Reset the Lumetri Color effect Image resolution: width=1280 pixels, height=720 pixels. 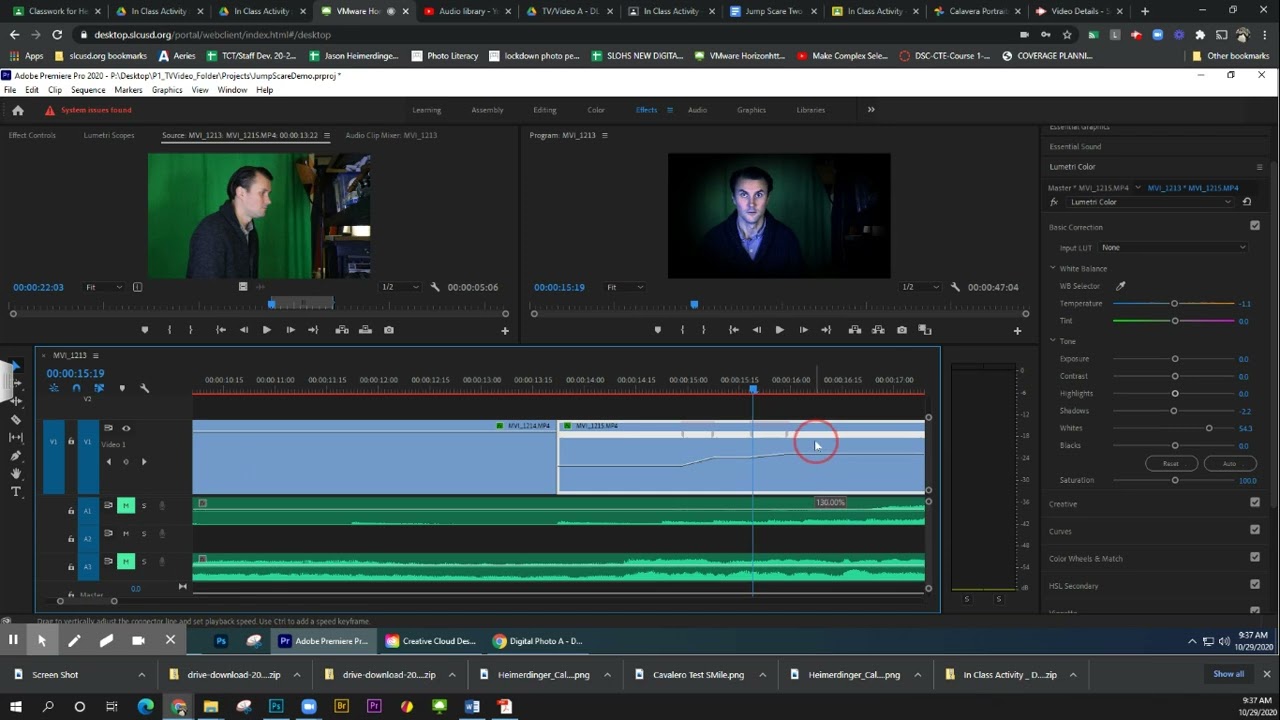[x=1247, y=202]
